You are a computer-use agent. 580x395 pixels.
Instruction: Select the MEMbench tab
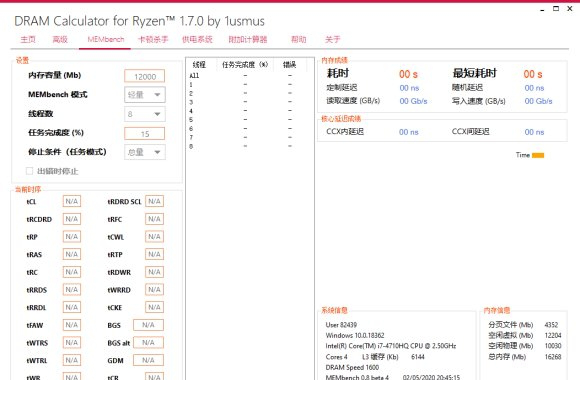click(x=106, y=39)
